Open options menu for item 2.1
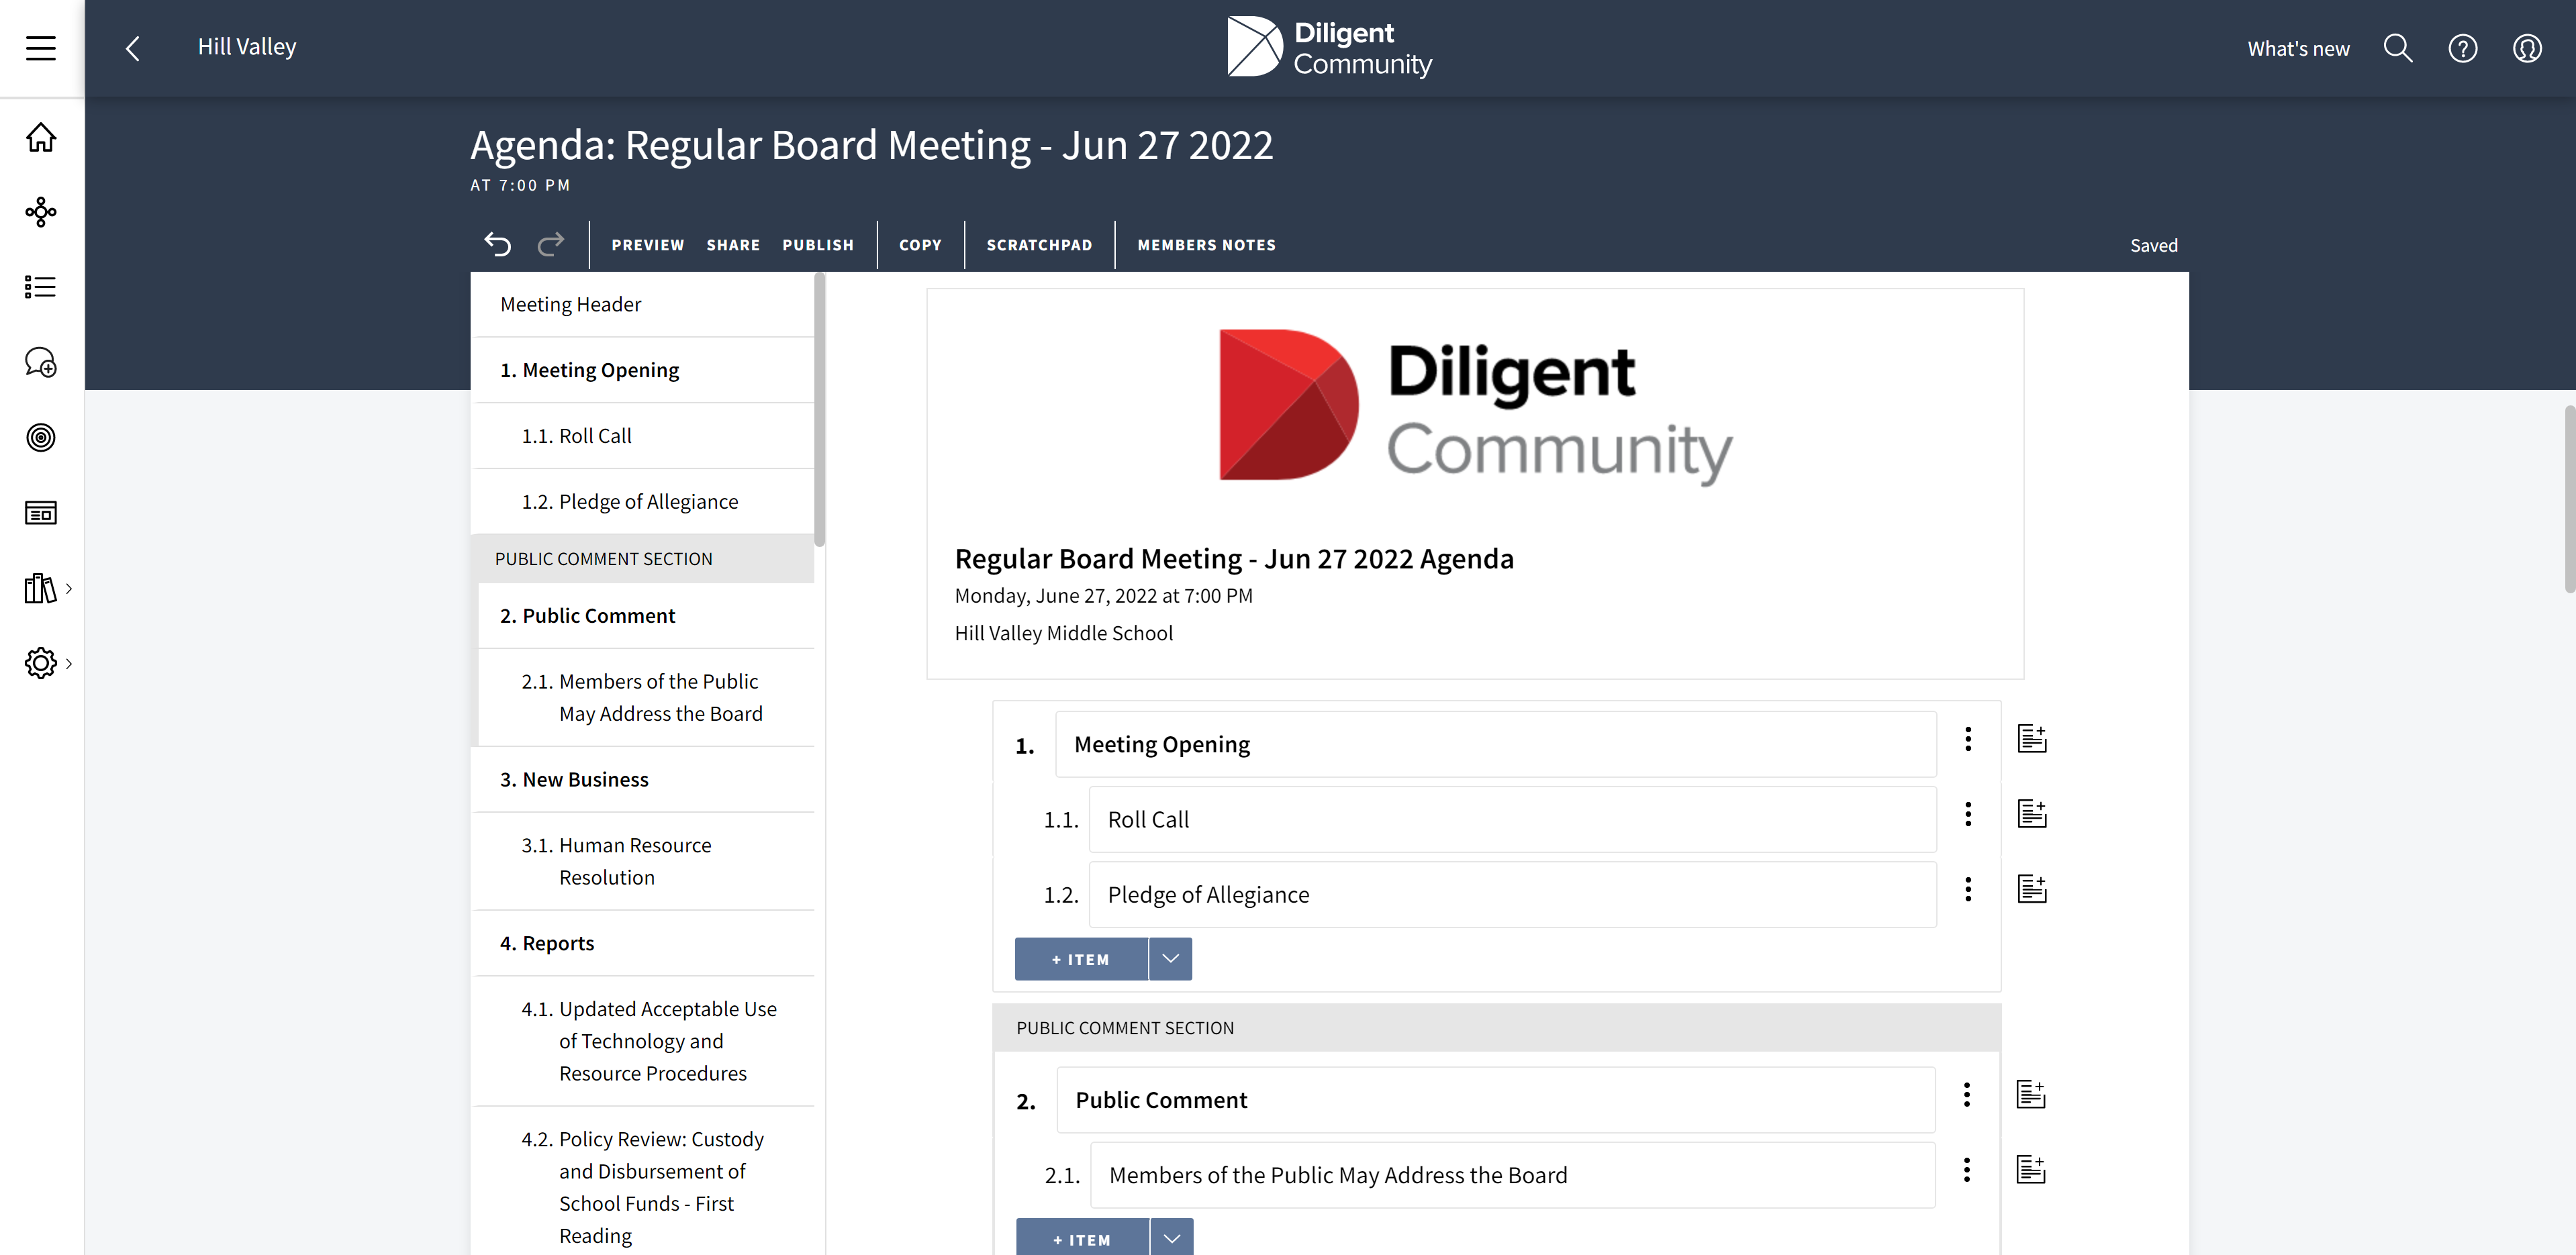 click(1967, 1169)
